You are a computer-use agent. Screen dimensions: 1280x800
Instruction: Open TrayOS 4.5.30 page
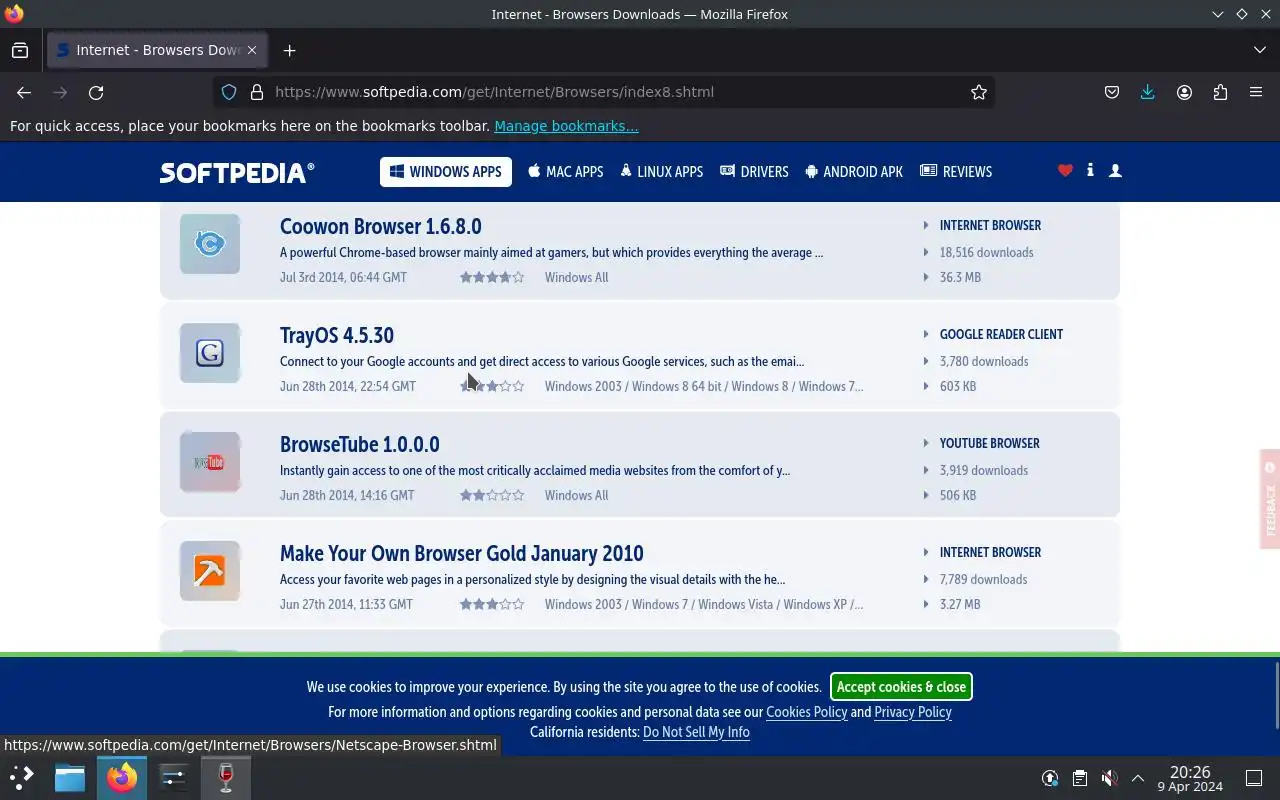[x=337, y=335]
